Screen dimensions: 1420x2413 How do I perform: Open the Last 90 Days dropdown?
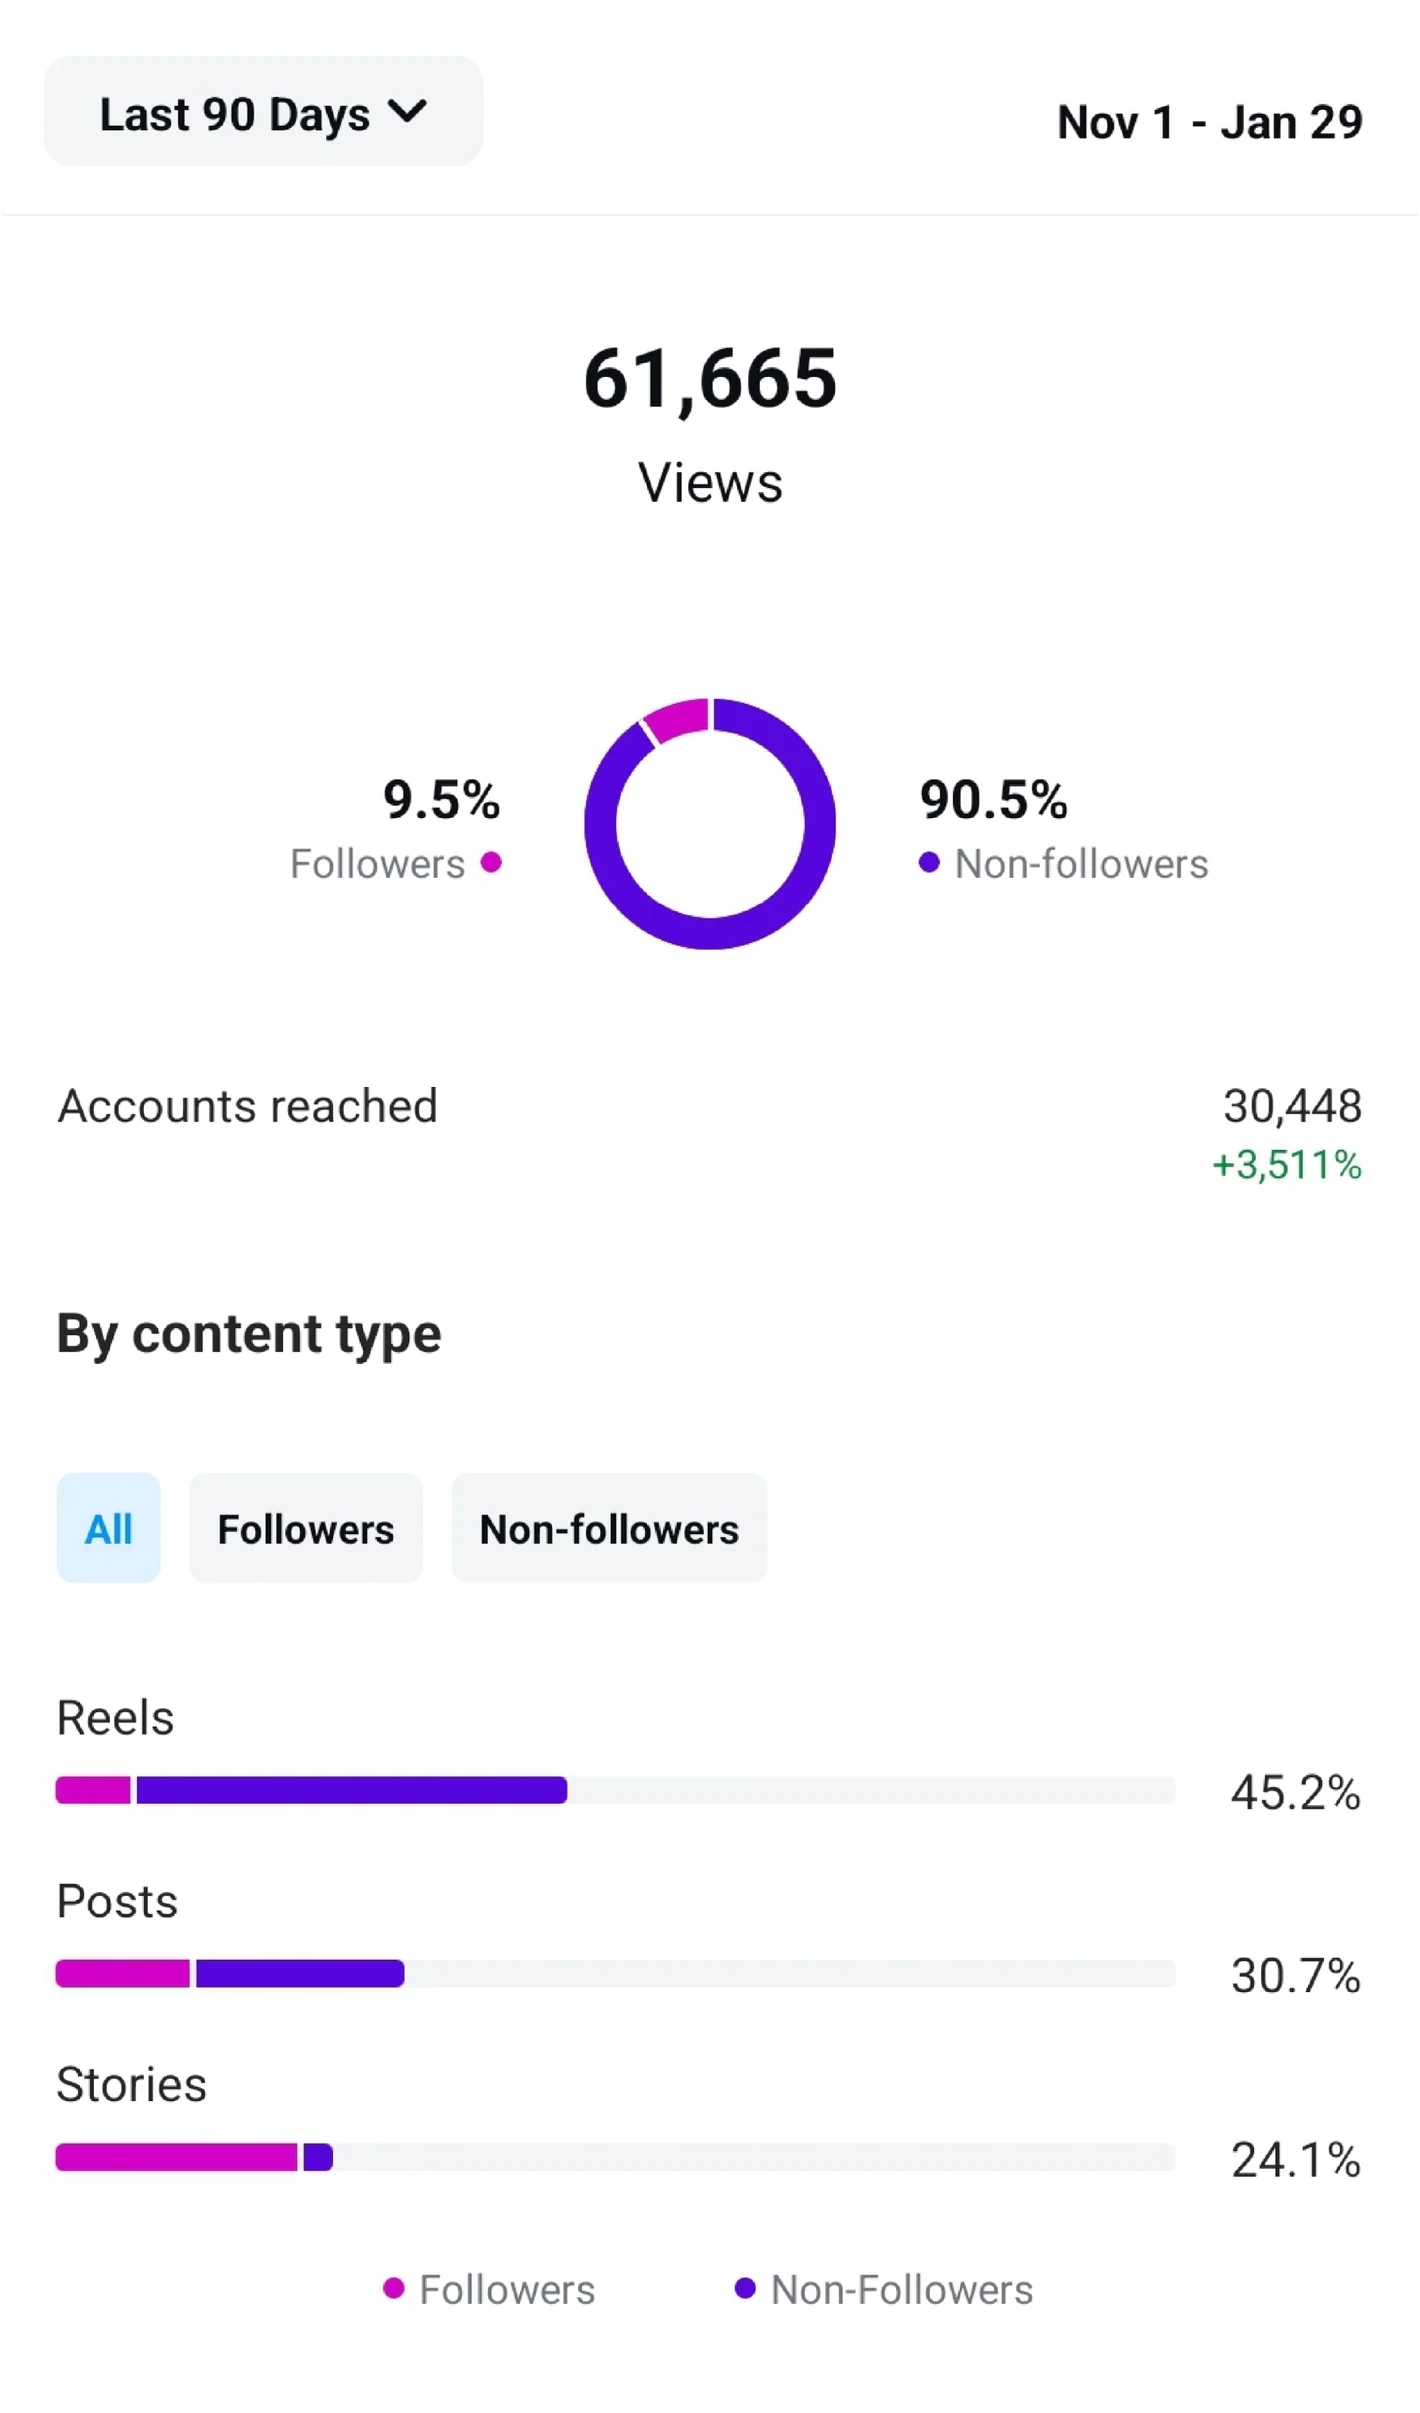(262, 112)
